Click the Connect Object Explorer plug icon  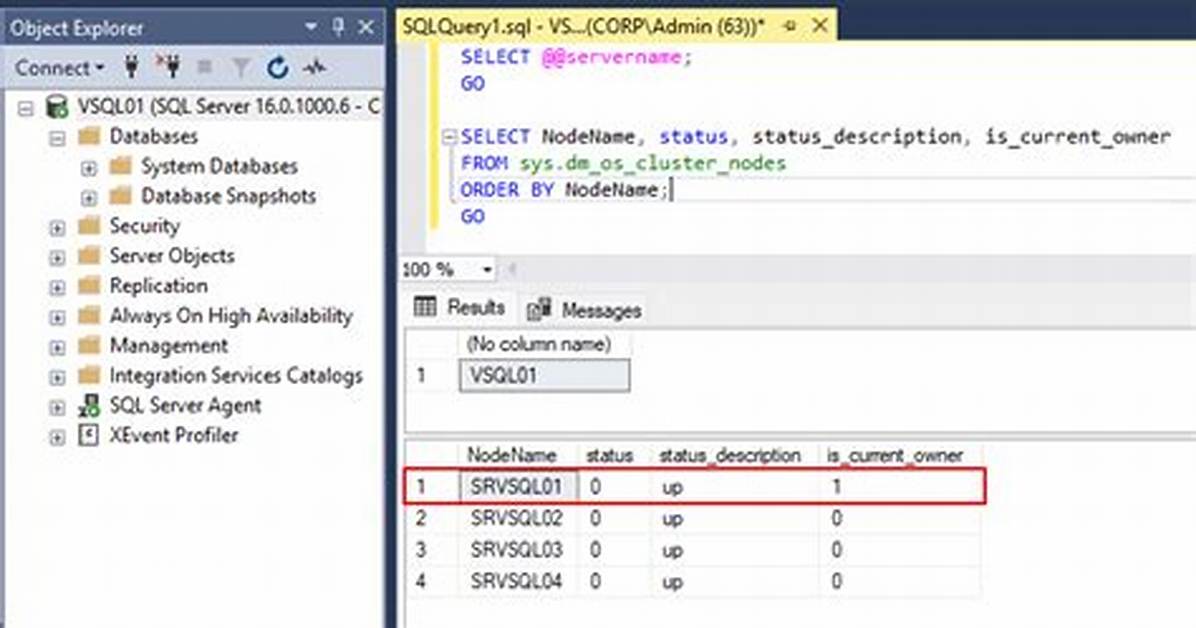[x=131, y=68]
